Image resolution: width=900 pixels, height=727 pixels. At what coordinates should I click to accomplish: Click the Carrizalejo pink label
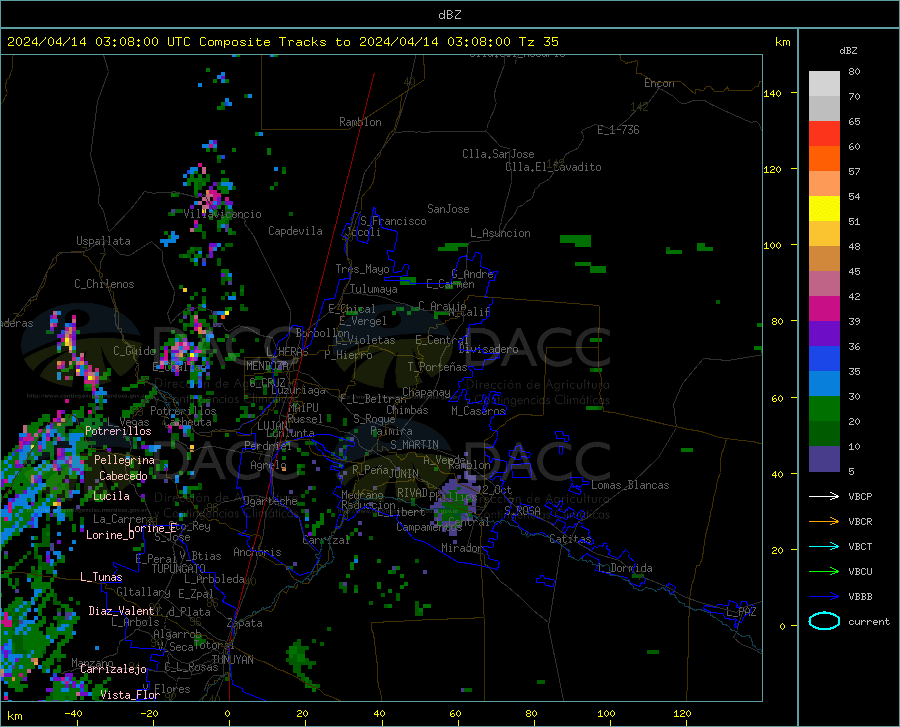tap(113, 669)
